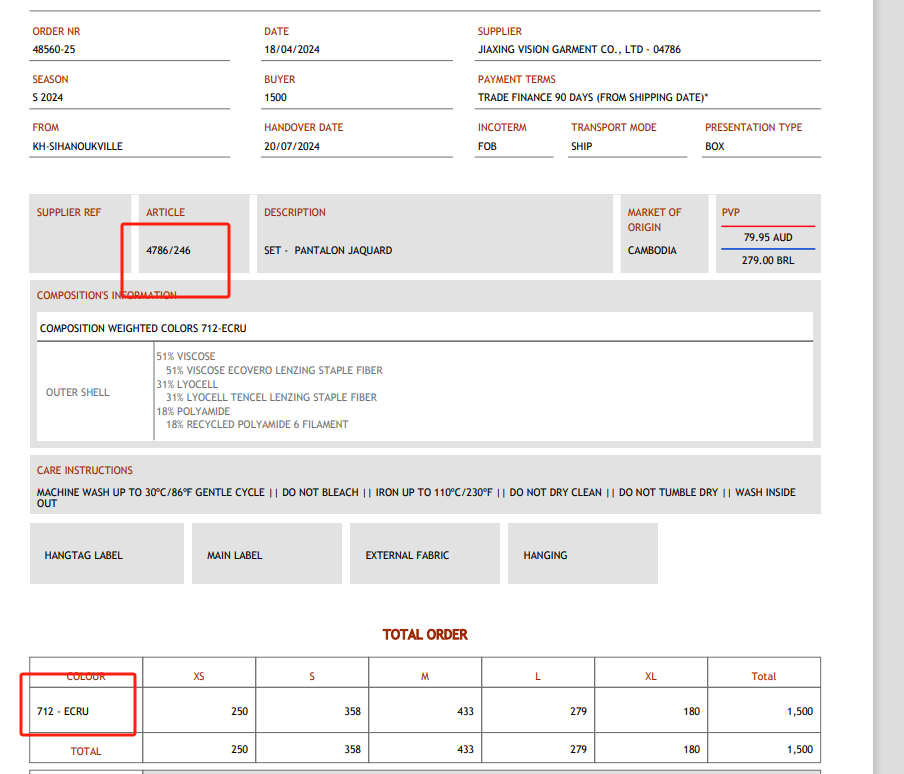
Task: Click the 712 - ECRU colour cell
Action: tap(63, 711)
